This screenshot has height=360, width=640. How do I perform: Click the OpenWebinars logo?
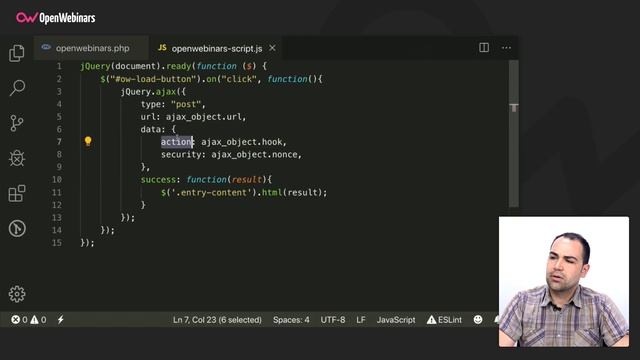click(56, 18)
